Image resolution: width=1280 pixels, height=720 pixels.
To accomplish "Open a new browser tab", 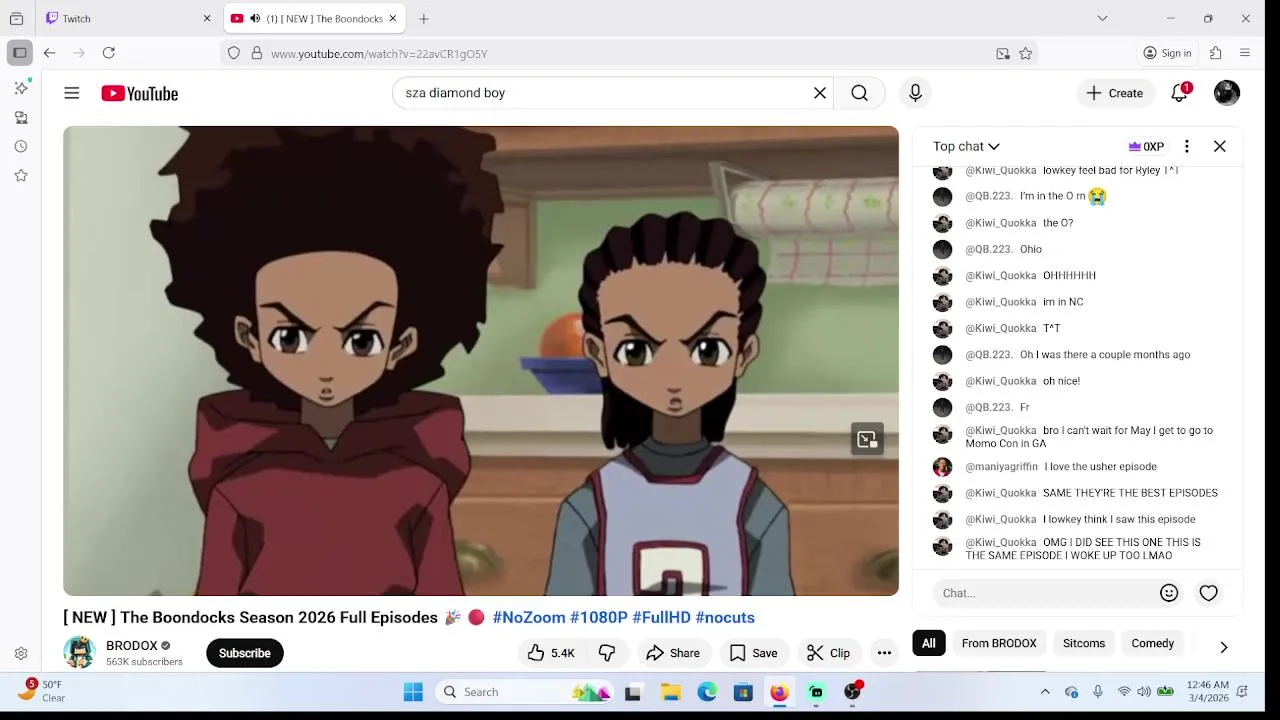I will coord(424,18).
